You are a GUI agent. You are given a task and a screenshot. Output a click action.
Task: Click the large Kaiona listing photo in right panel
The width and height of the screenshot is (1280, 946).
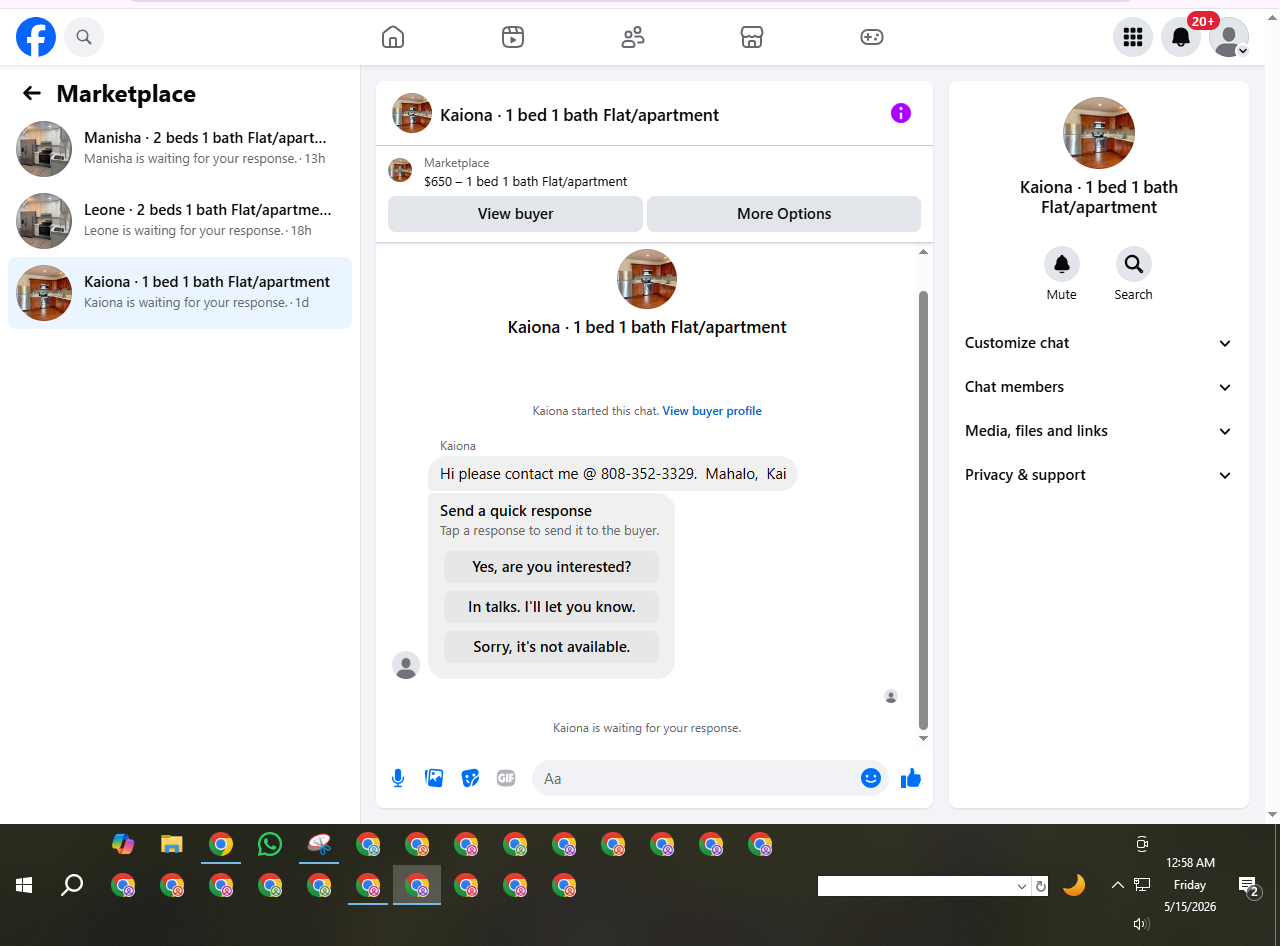tap(1099, 133)
